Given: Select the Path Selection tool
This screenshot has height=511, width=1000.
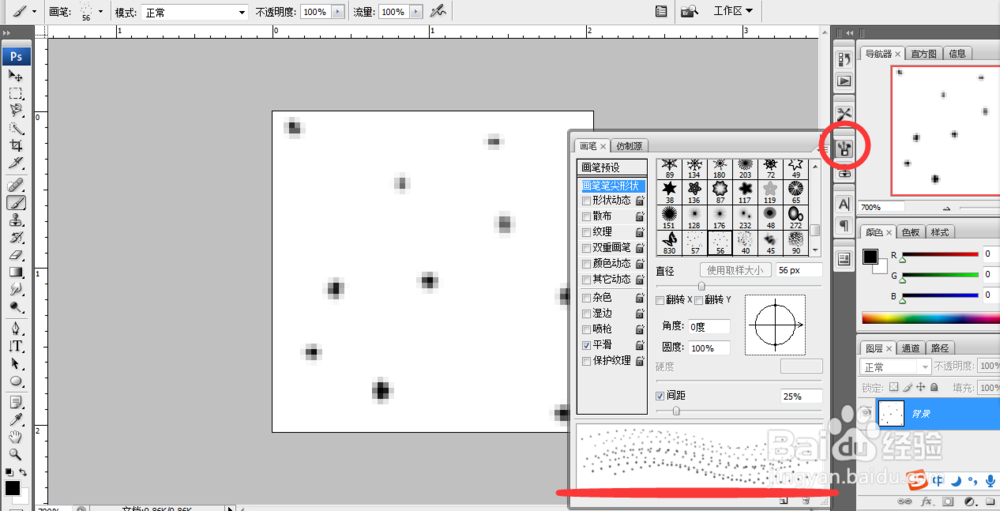Looking at the screenshot, I should pyautogui.click(x=16, y=364).
